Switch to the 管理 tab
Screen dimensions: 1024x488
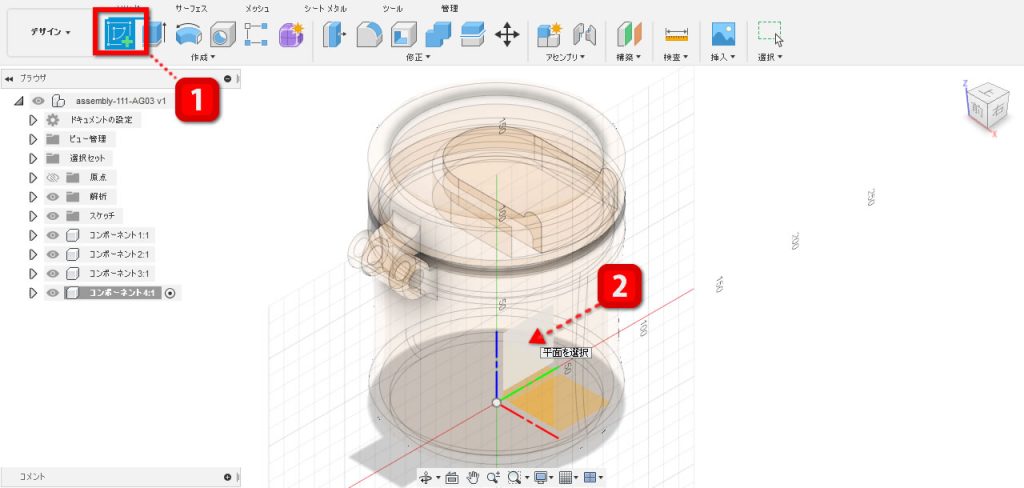(x=450, y=8)
